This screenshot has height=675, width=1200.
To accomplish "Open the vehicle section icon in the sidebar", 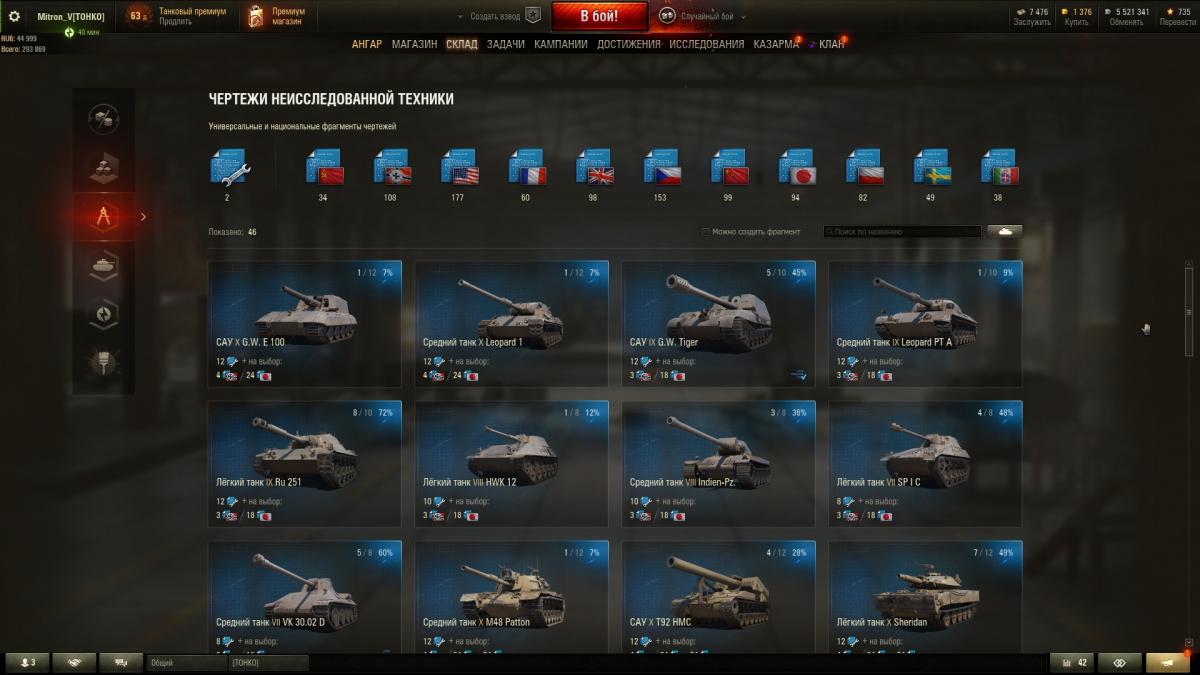I will [x=104, y=265].
